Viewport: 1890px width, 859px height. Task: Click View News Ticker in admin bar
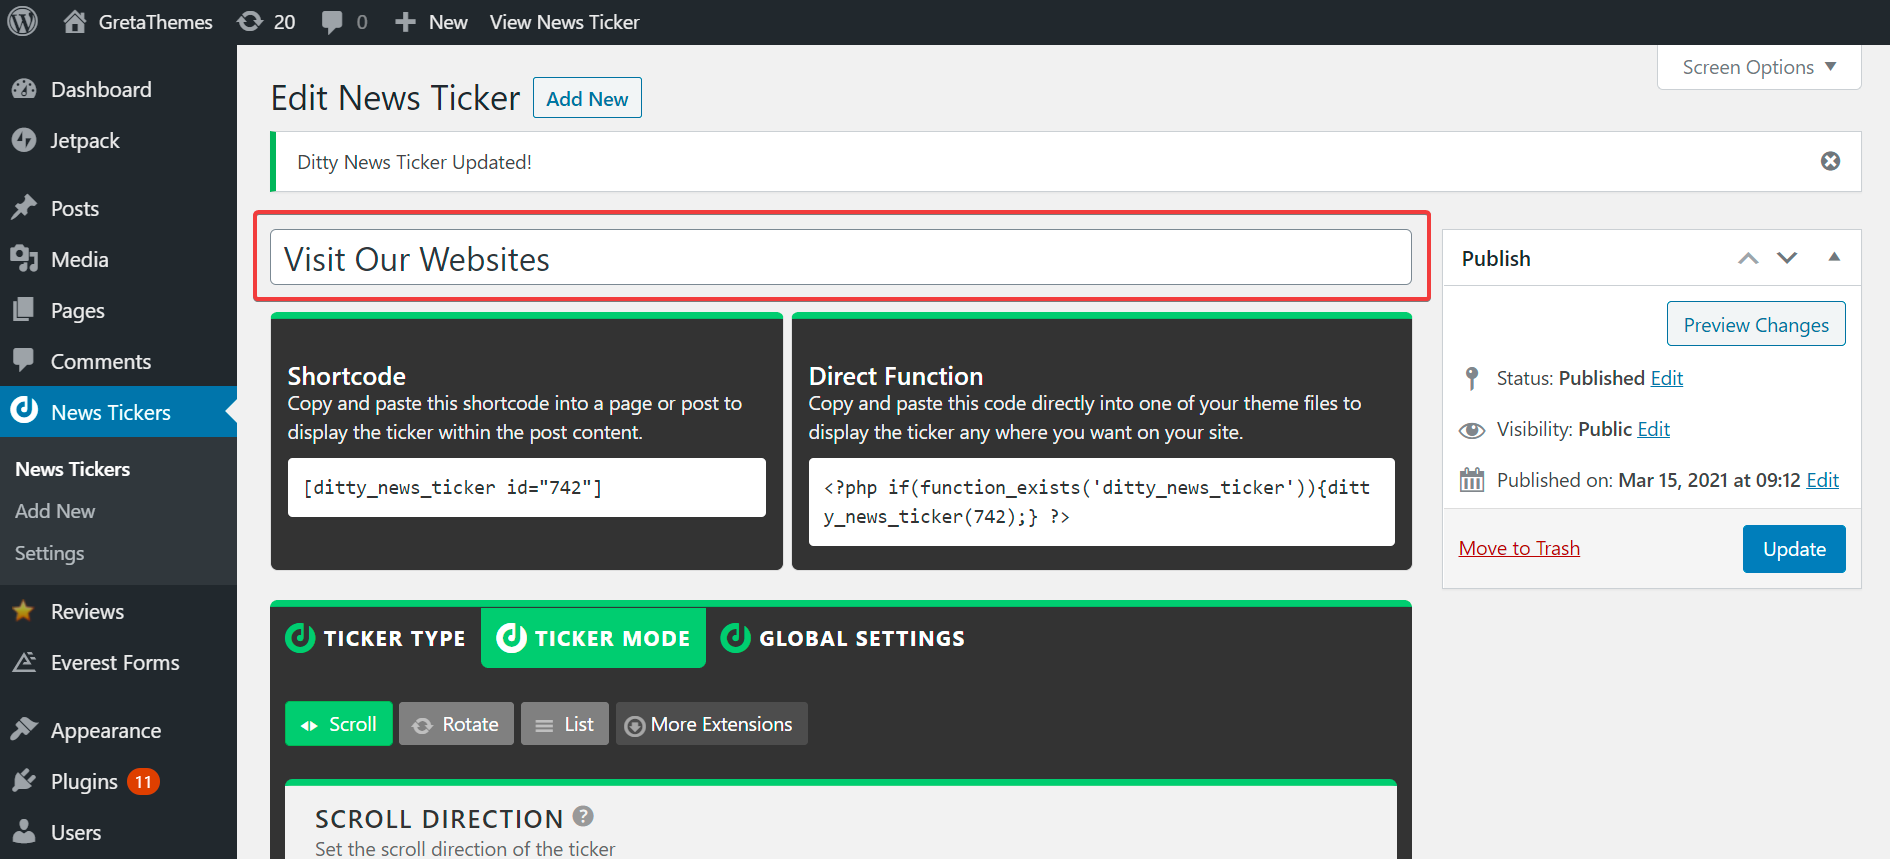point(564,22)
